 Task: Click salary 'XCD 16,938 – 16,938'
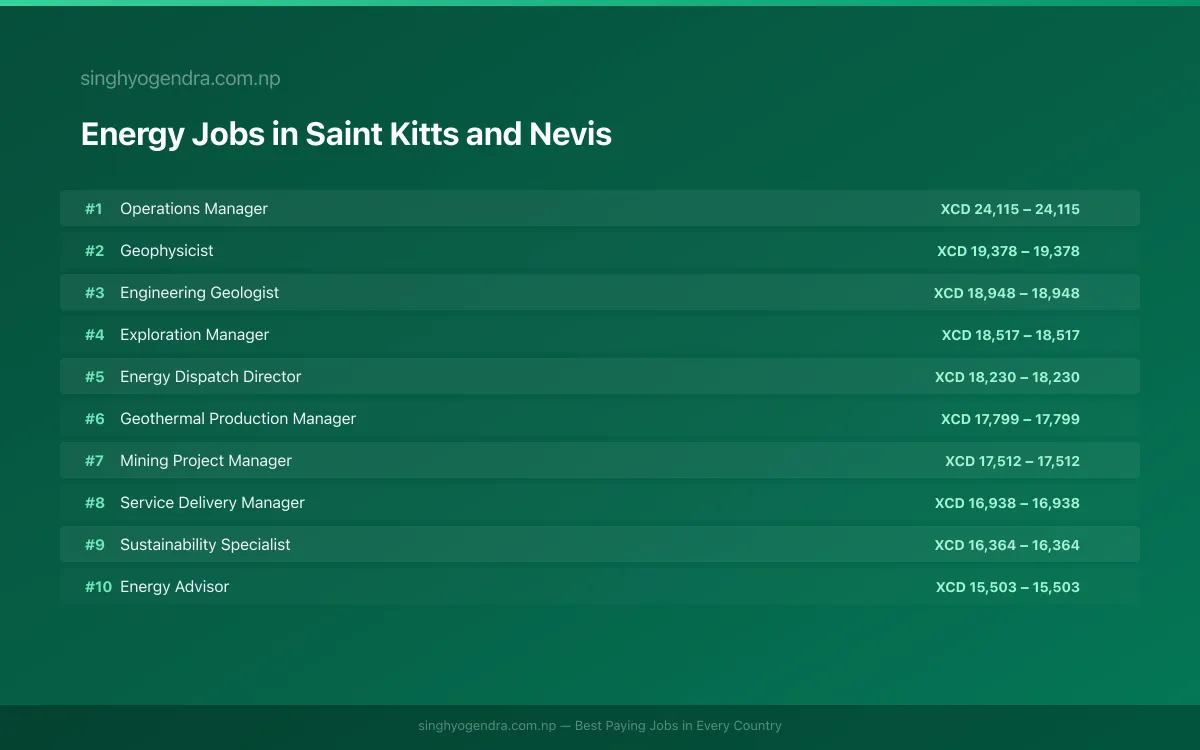[x=1007, y=503]
